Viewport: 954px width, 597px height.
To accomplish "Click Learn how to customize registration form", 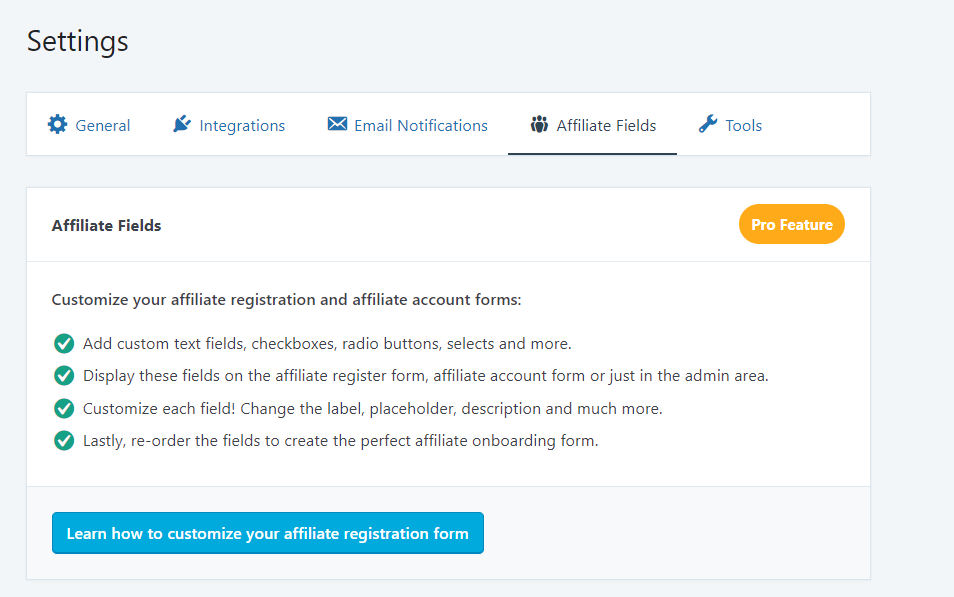I will click(268, 533).
